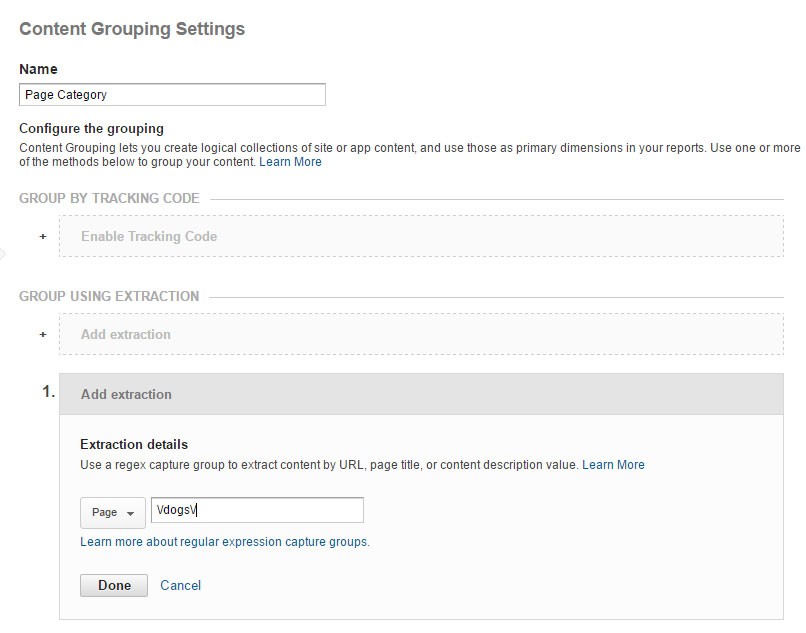
Task: Click the Configure the grouping heading
Action: pyautogui.click(x=91, y=129)
